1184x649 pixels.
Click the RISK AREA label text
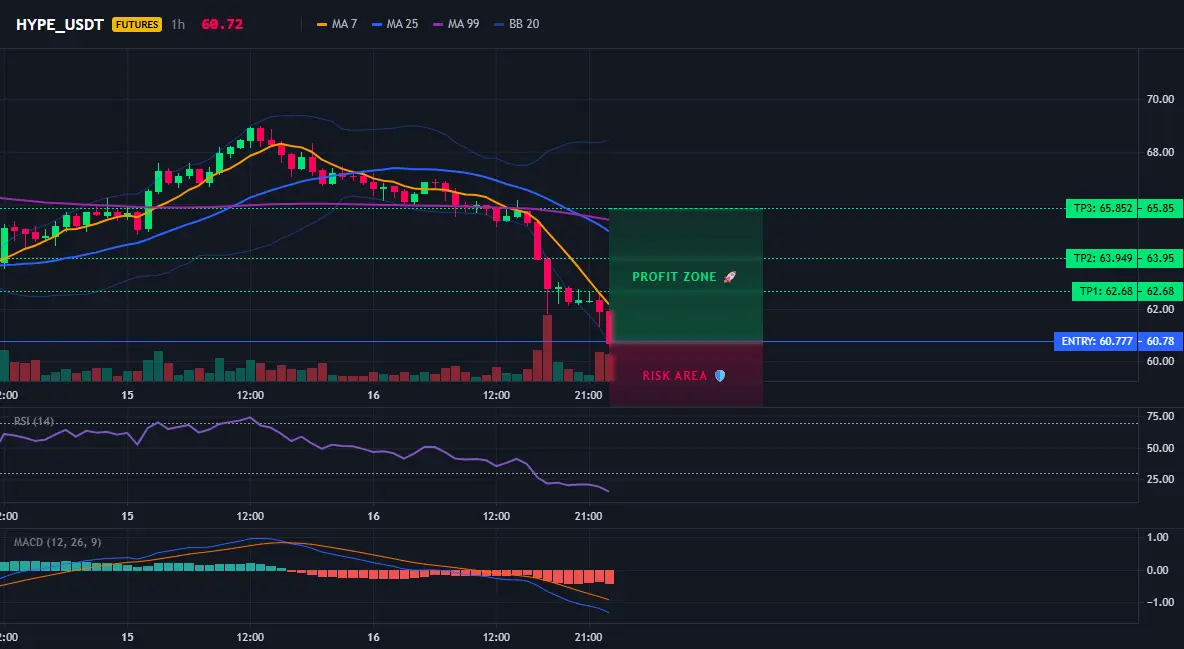point(675,376)
